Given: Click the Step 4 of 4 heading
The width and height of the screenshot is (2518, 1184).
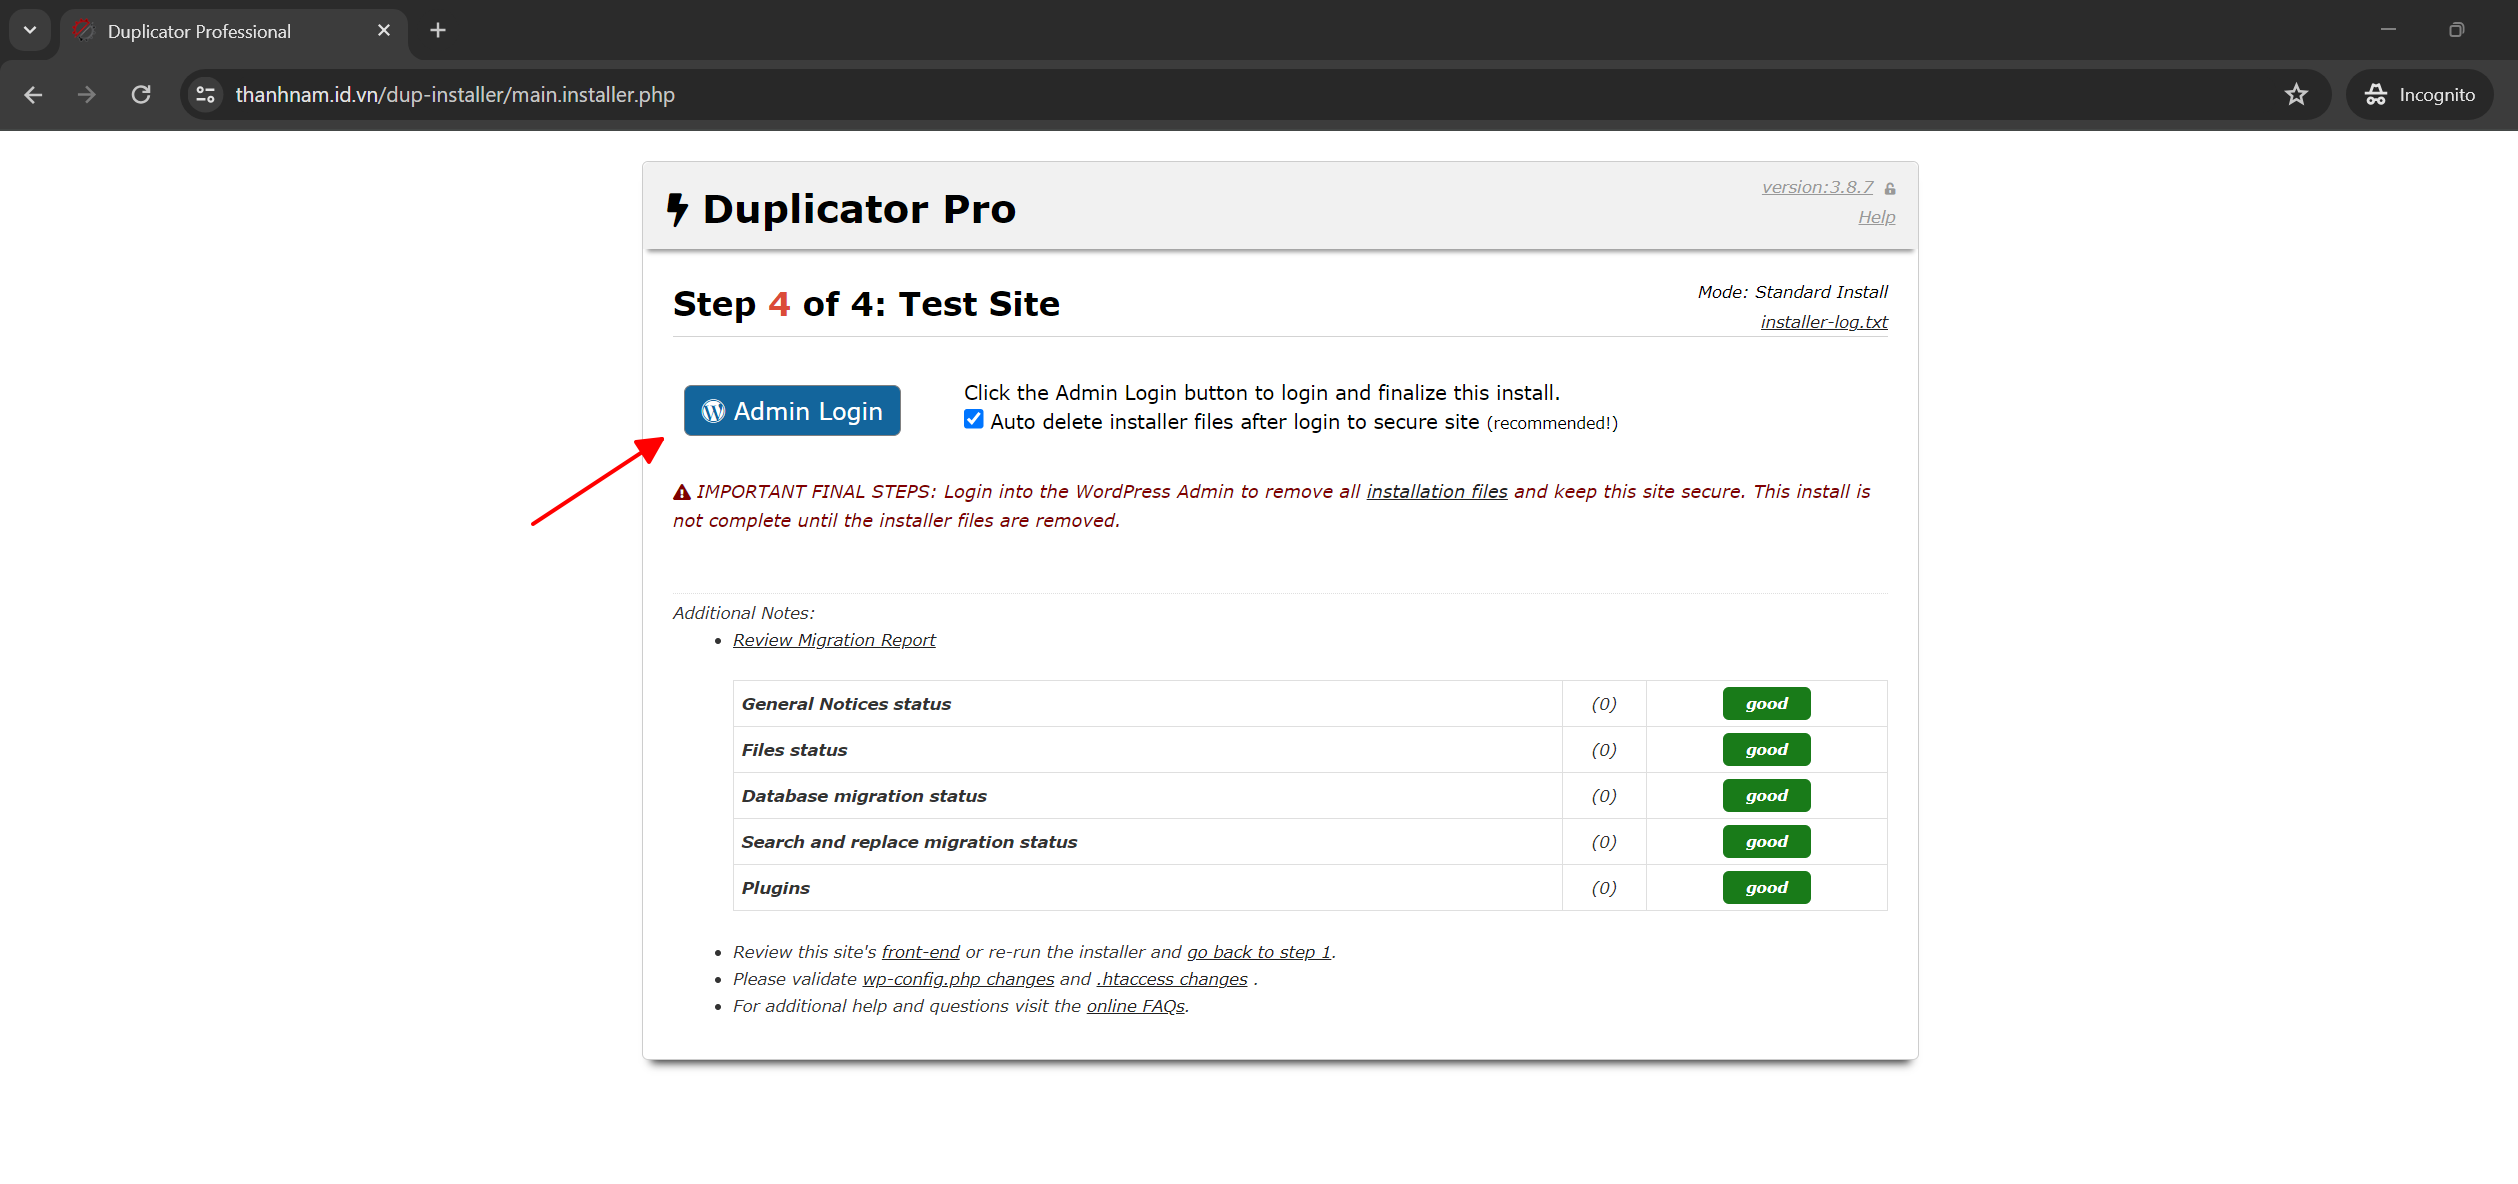Looking at the screenshot, I should point(866,304).
